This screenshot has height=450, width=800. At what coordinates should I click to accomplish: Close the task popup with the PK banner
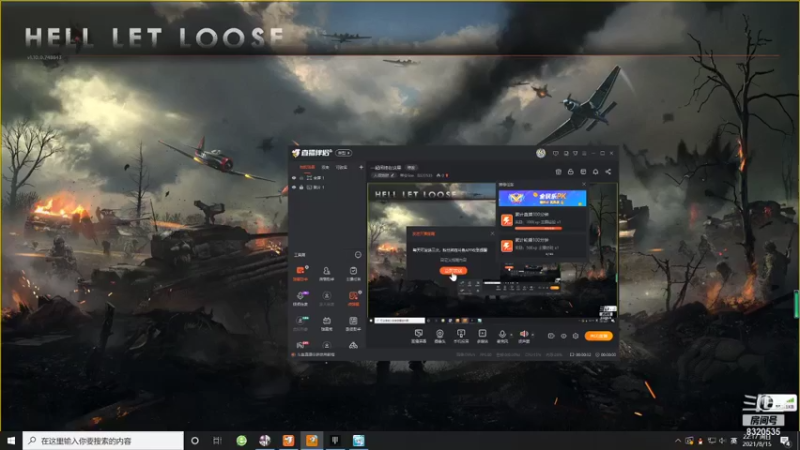coord(584,185)
